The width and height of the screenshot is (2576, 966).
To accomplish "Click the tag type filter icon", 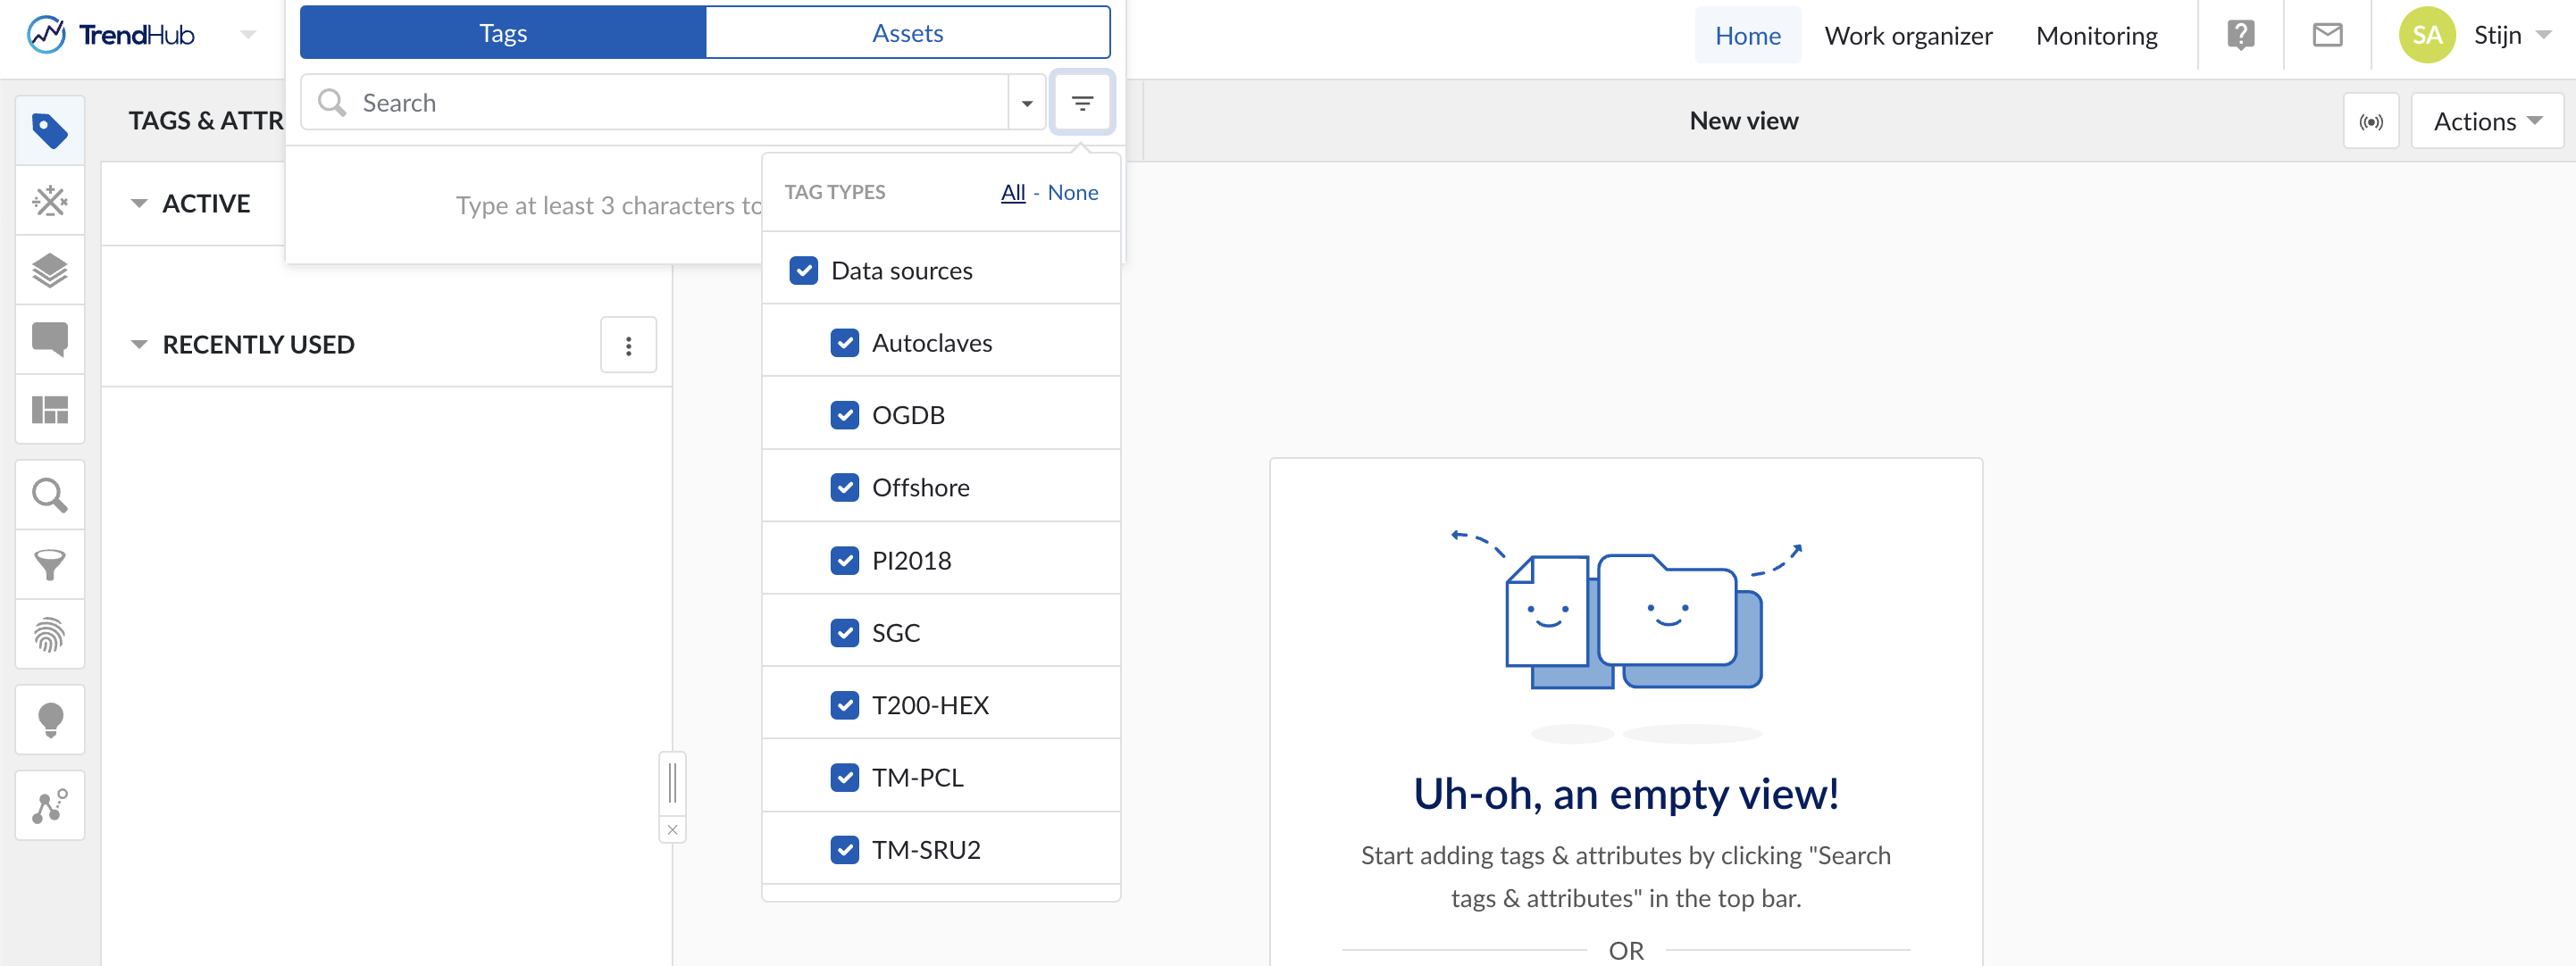I will 1082,103.
